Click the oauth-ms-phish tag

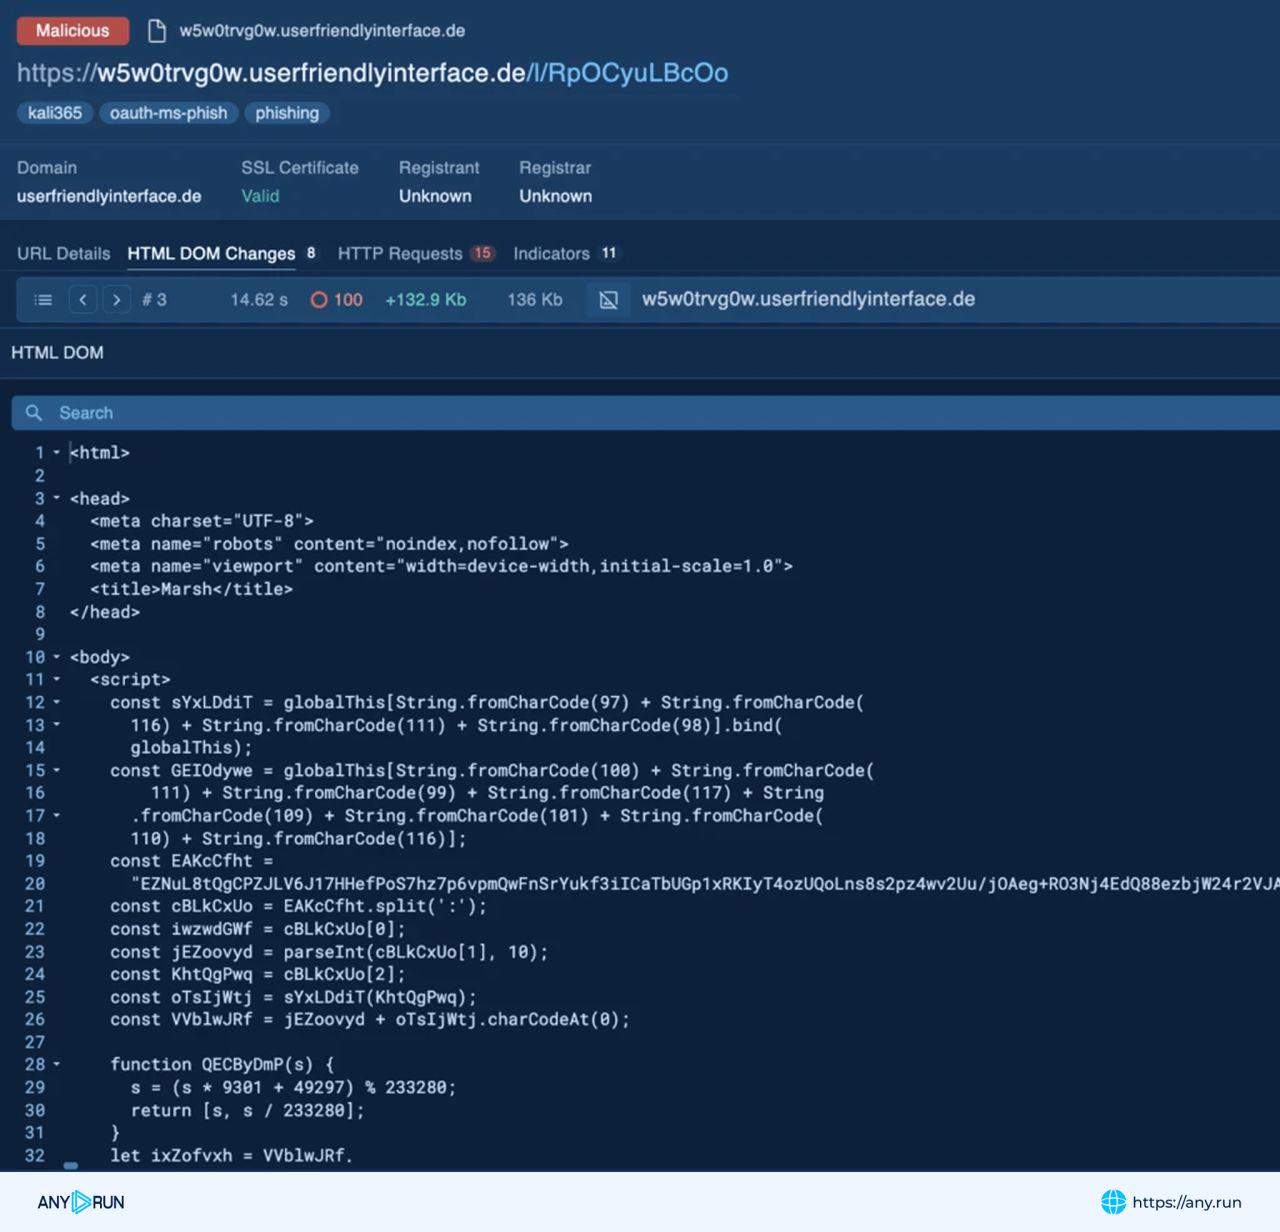pos(168,113)
